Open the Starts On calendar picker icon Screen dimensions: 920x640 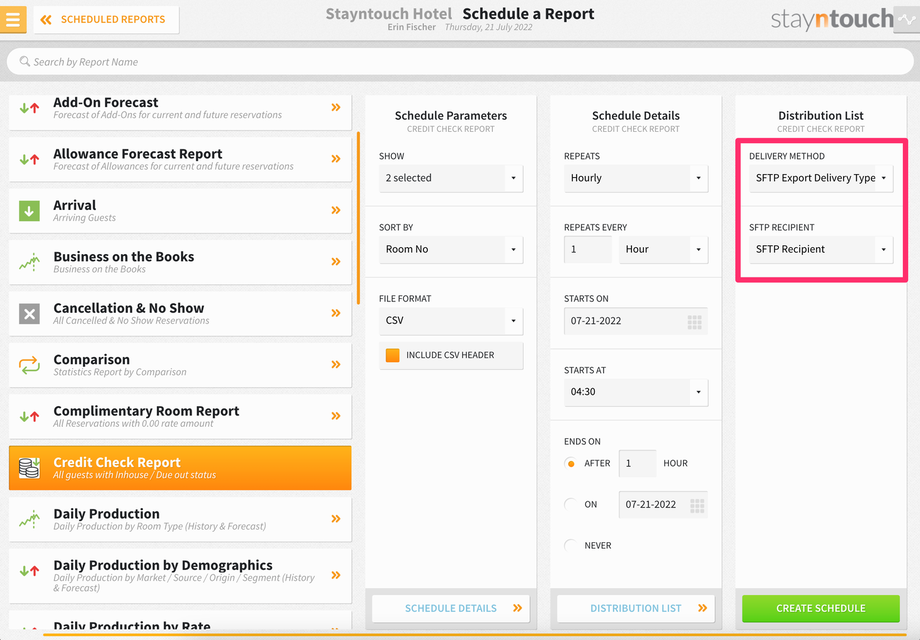(695, 321)
